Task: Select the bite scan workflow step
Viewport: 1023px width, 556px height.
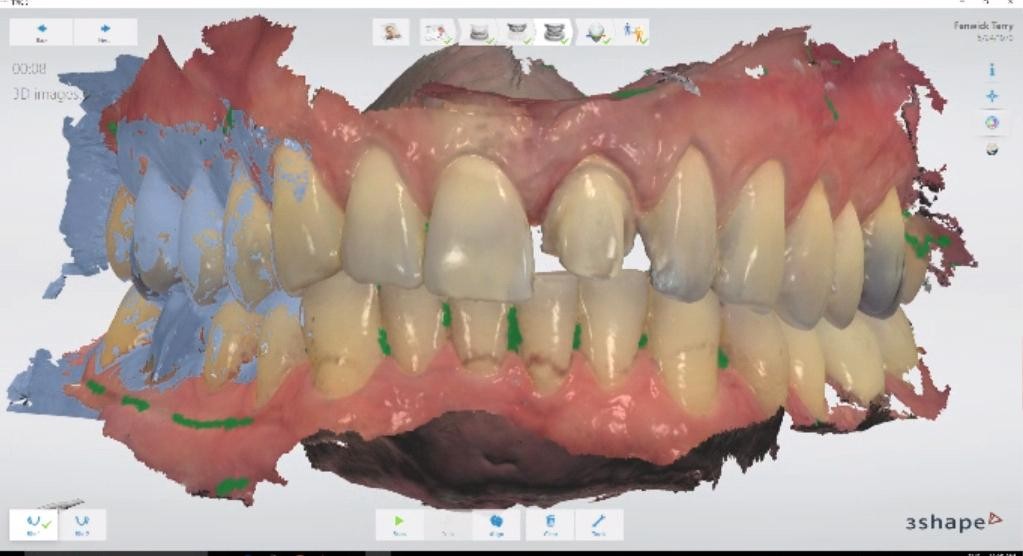Action: (x=552, y=32)
